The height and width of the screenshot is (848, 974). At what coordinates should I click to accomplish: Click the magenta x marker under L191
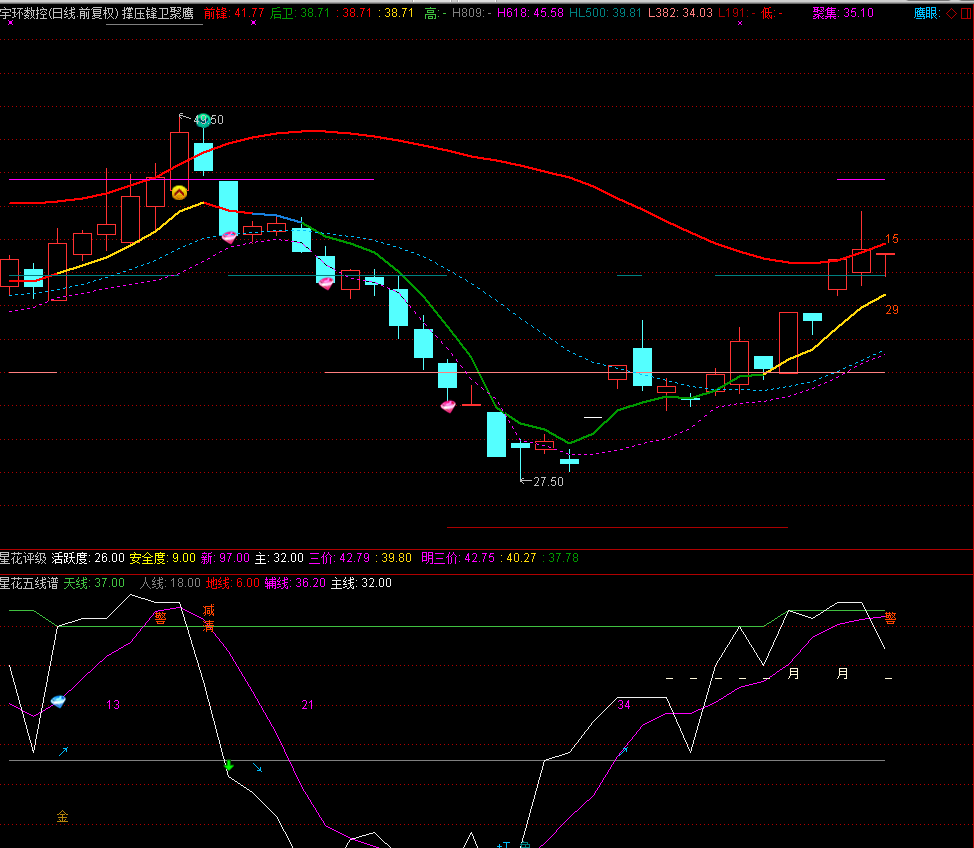pos(740,23)
